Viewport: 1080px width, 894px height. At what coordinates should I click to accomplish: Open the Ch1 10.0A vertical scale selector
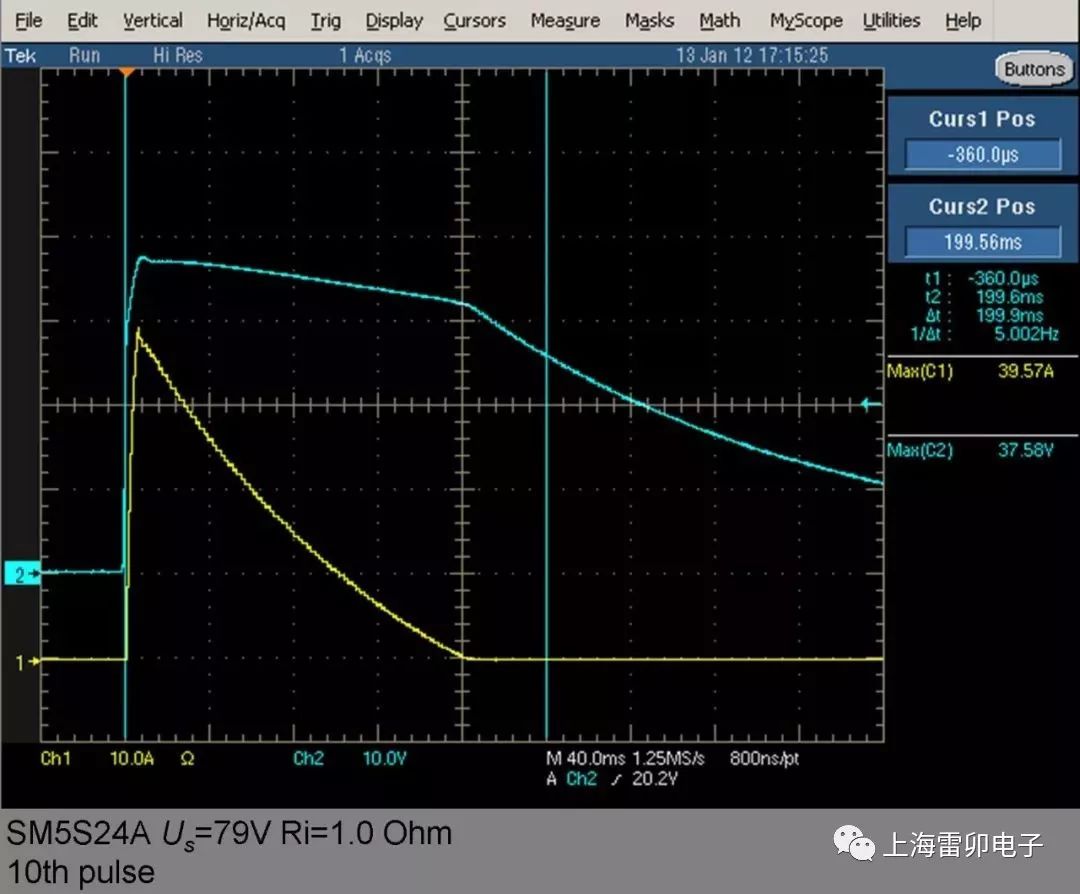coord(131,759)
